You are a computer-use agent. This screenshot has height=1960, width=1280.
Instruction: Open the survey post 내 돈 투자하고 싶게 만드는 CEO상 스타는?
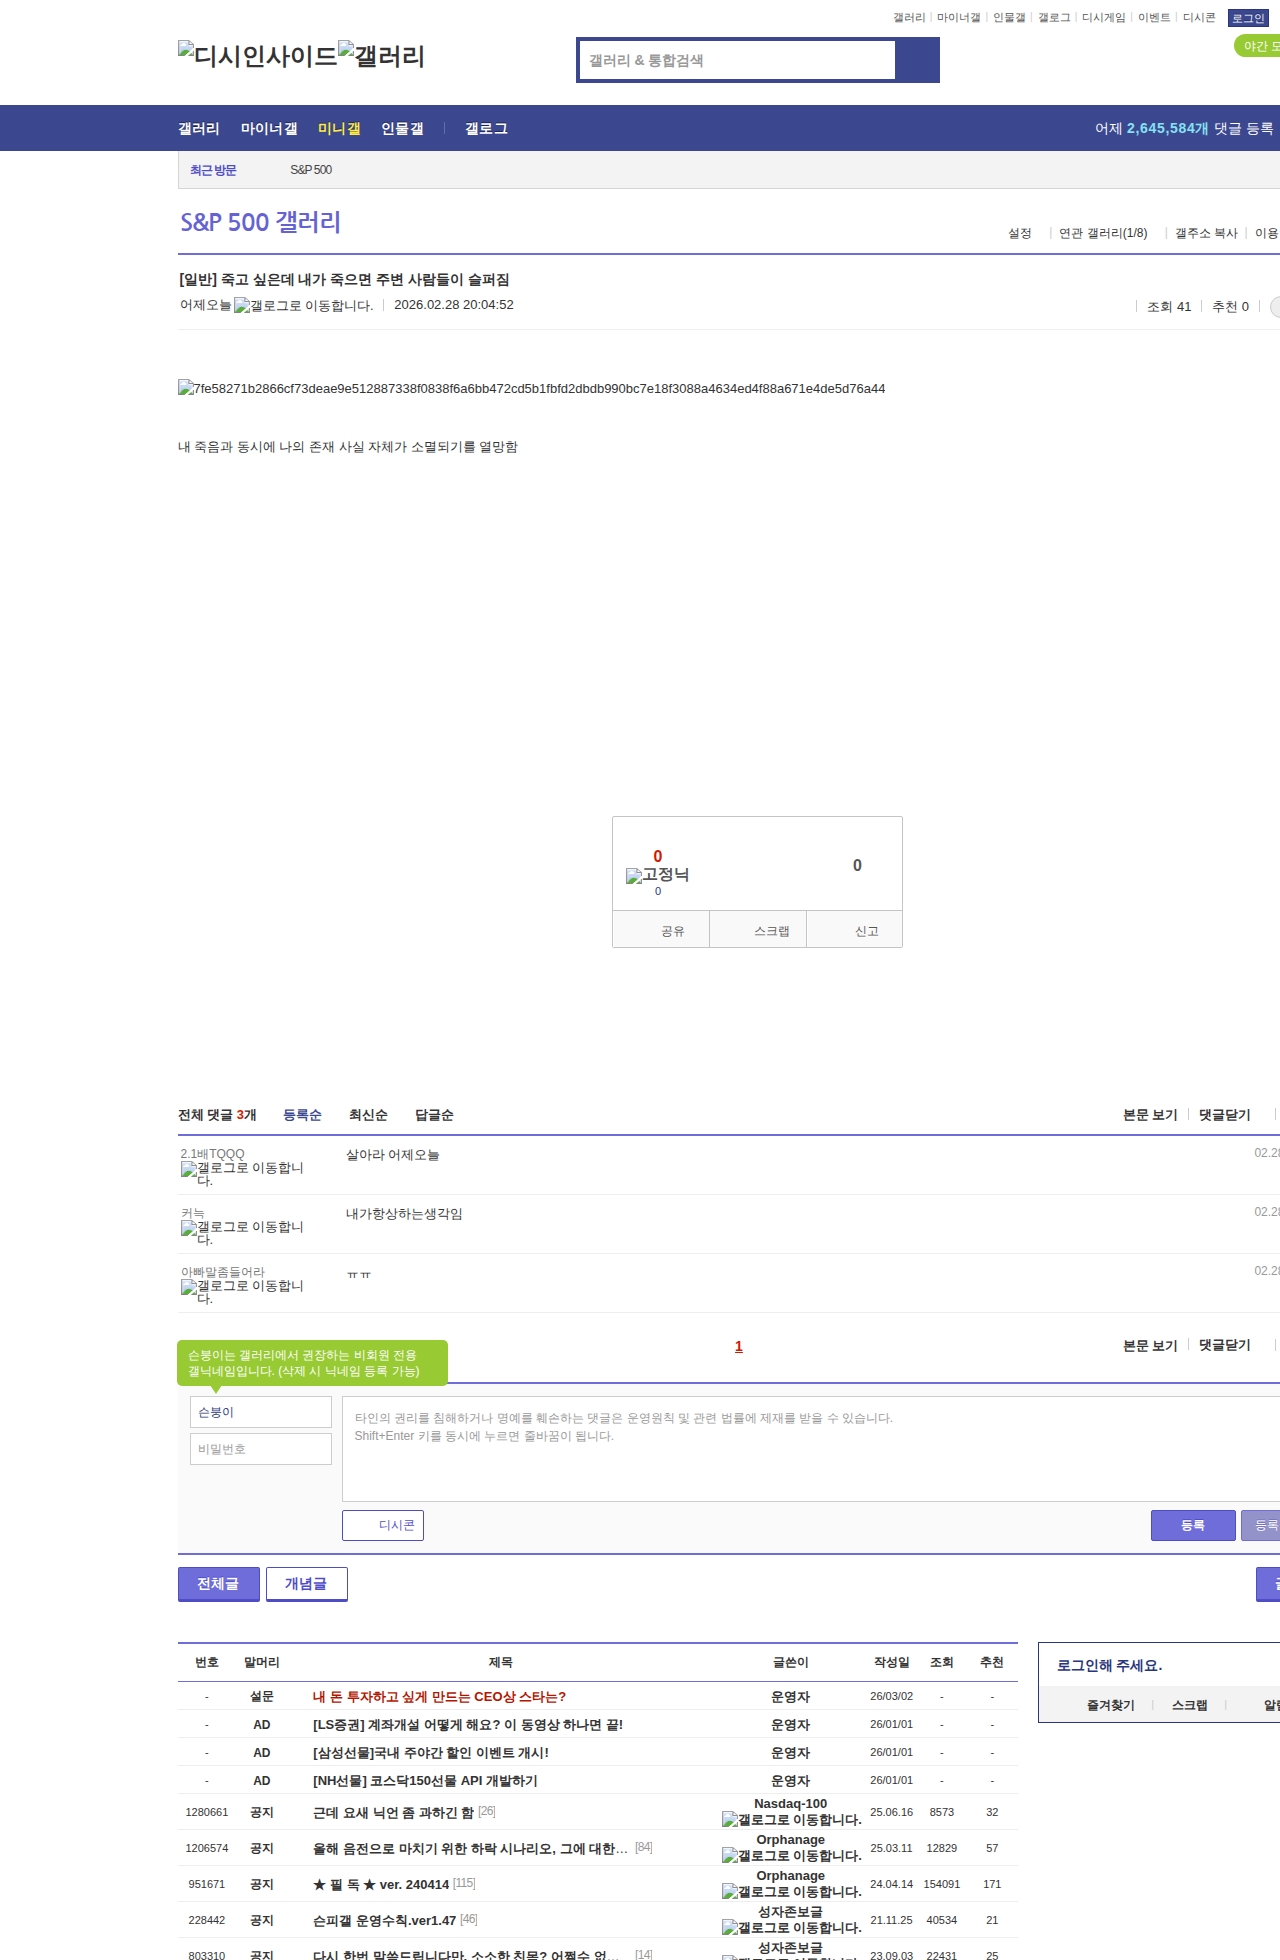439,1697
